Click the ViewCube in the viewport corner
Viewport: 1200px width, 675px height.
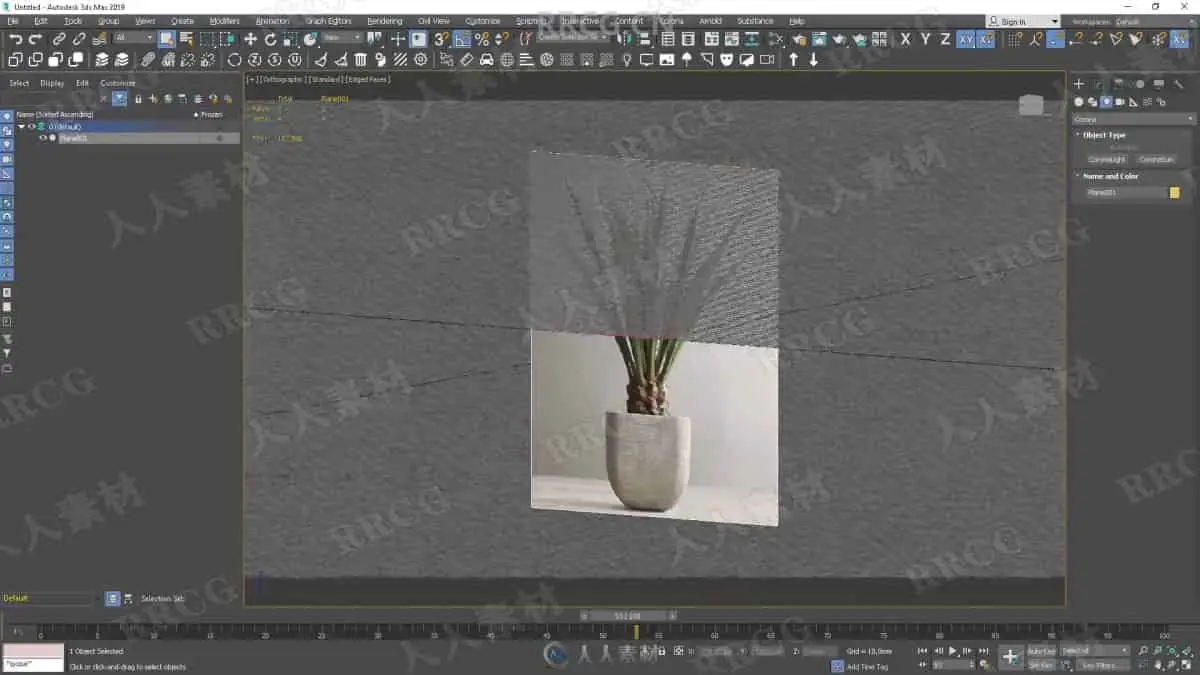[x=1031, y=105]
